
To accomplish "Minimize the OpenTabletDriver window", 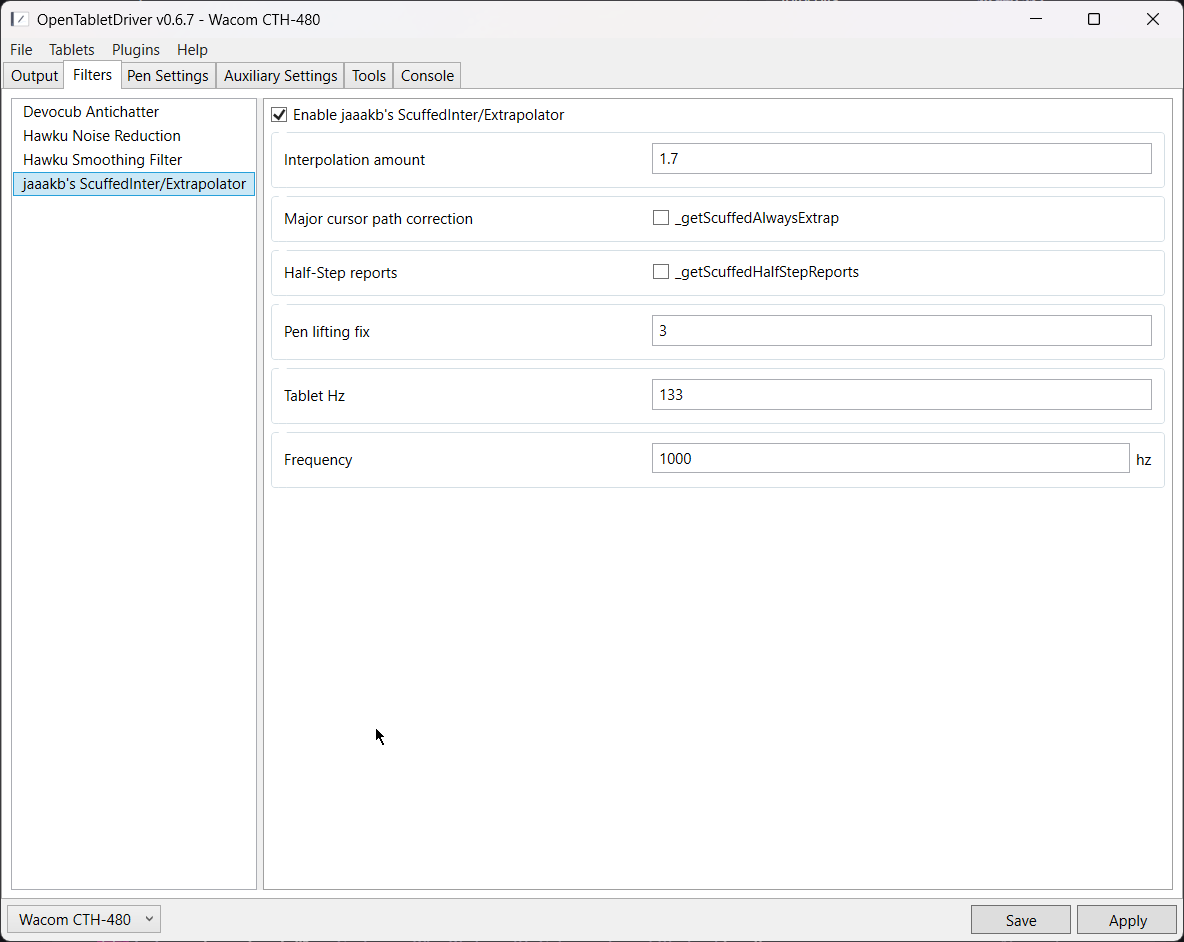I will click(1036, 19).
